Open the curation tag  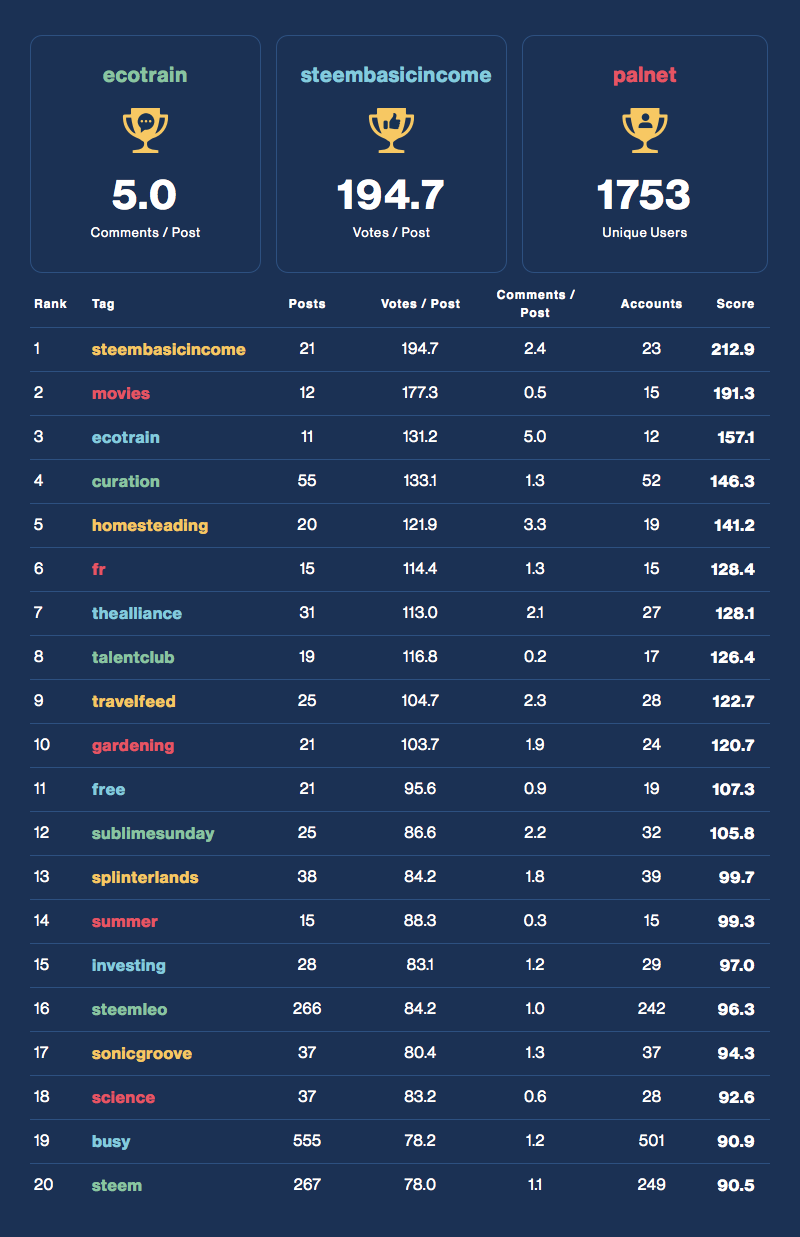pyautogui.click(x=126, y=482)
